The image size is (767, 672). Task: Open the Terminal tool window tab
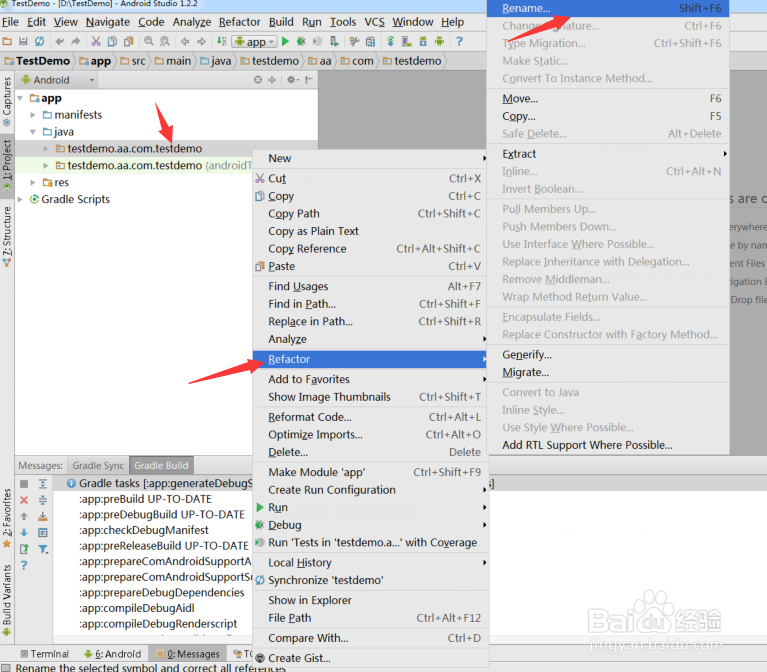point(44,654)
